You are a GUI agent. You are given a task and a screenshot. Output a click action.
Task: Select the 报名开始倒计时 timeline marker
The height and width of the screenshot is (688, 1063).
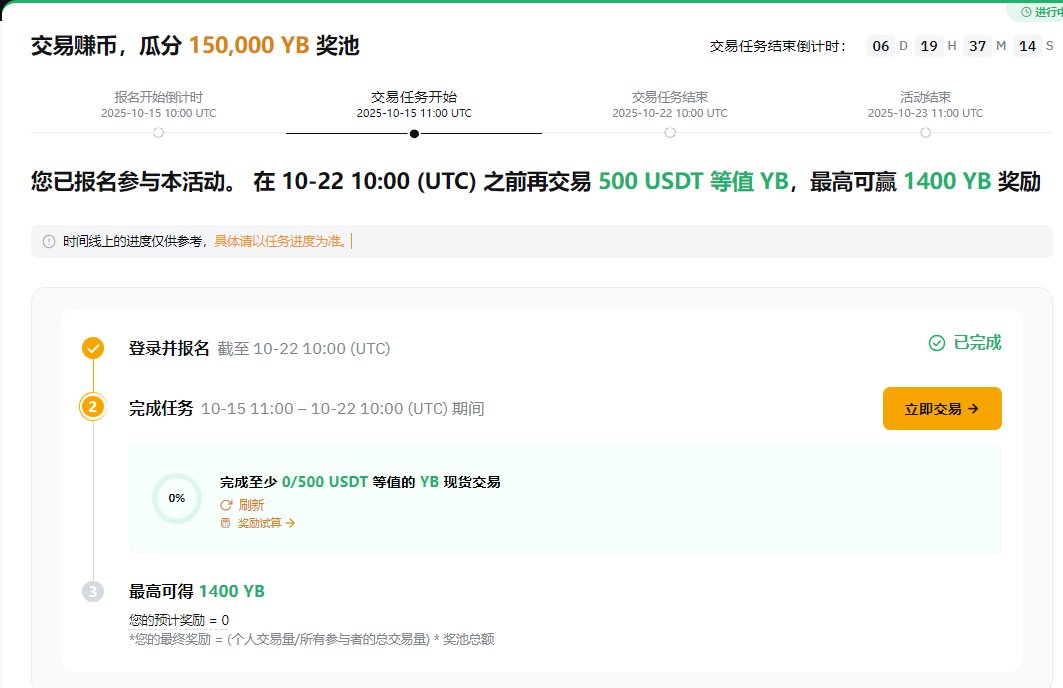(159, 132)
